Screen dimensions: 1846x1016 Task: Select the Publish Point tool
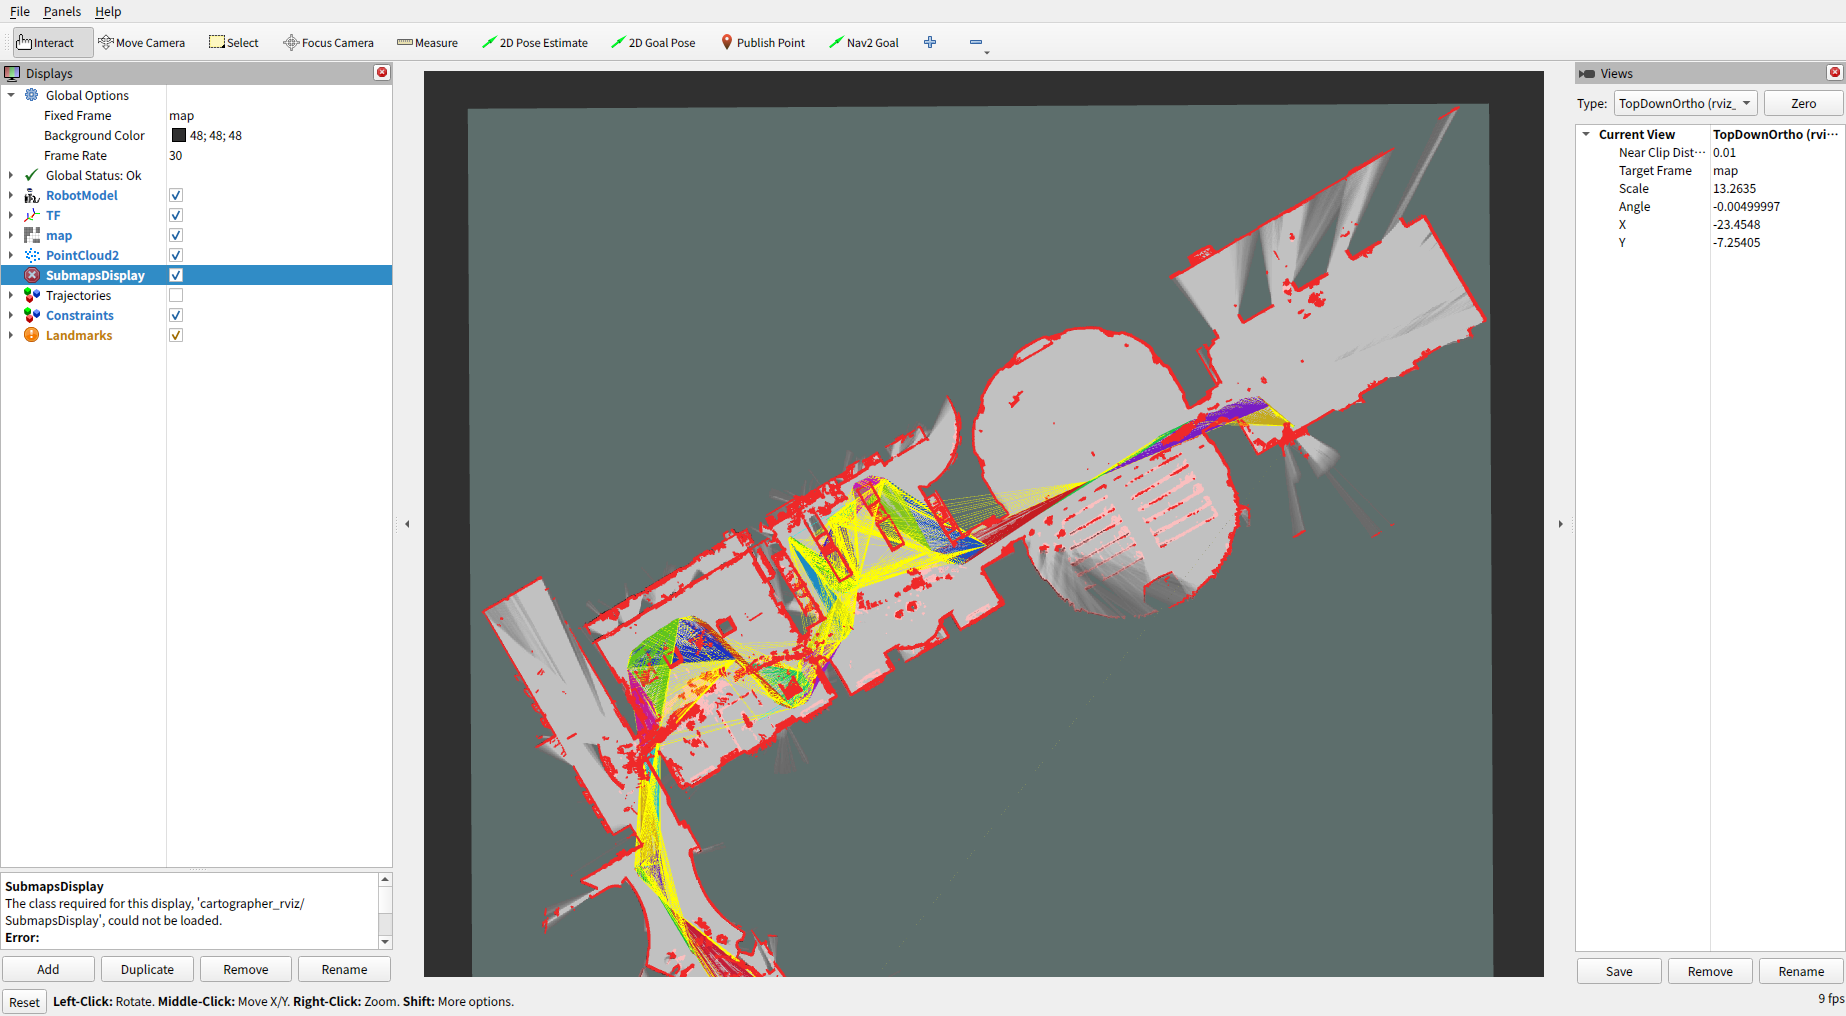pos(763,42)
